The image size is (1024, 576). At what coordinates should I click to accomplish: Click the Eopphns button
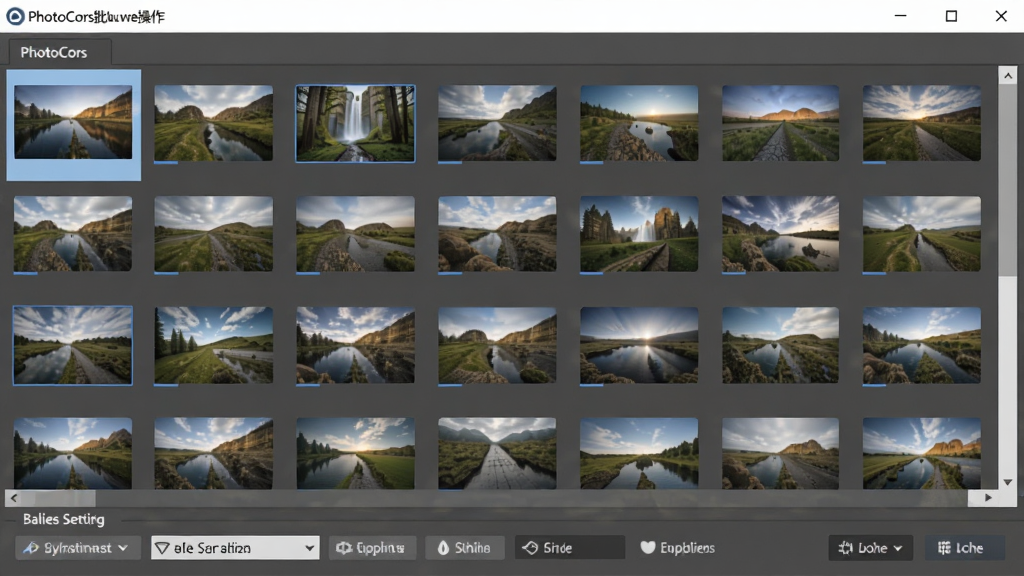[370, 548]
